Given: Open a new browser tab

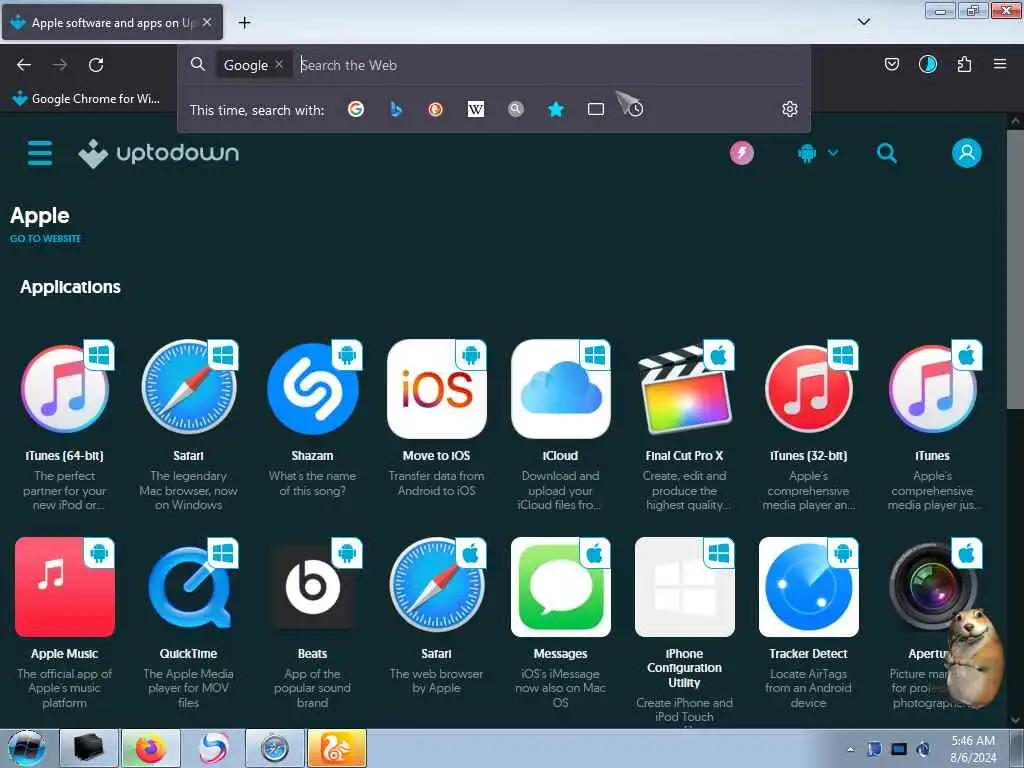Looking at the screenshot, I should (x=244, y=23).
